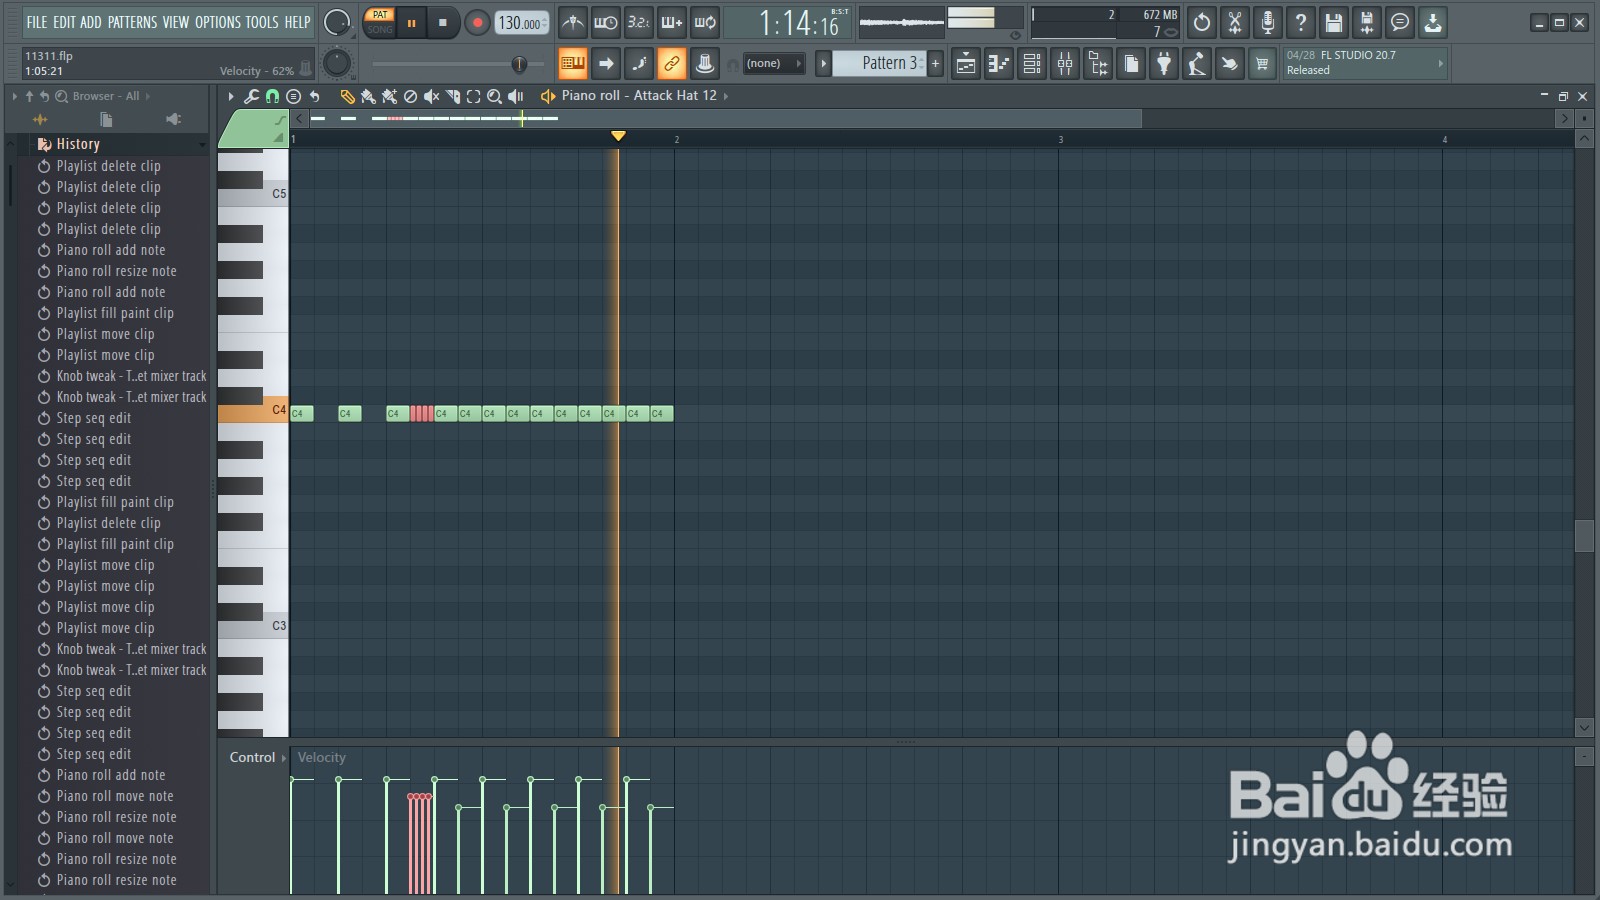Open help with question mark icon

[x=1301, y=22]
